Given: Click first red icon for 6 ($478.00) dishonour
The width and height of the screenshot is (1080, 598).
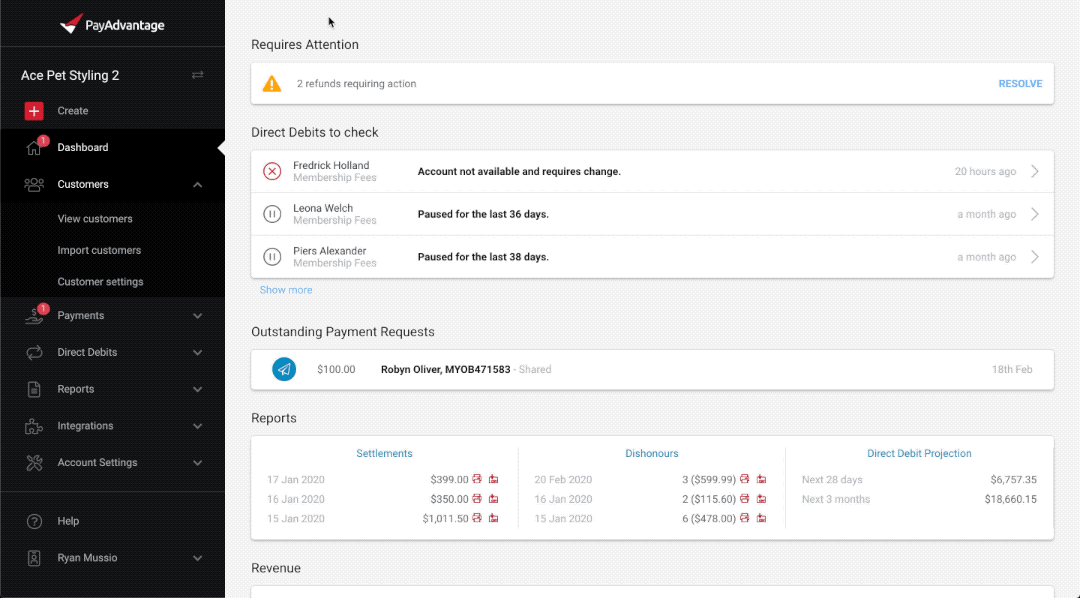Looking at the screenshot, I should [745, 518].
